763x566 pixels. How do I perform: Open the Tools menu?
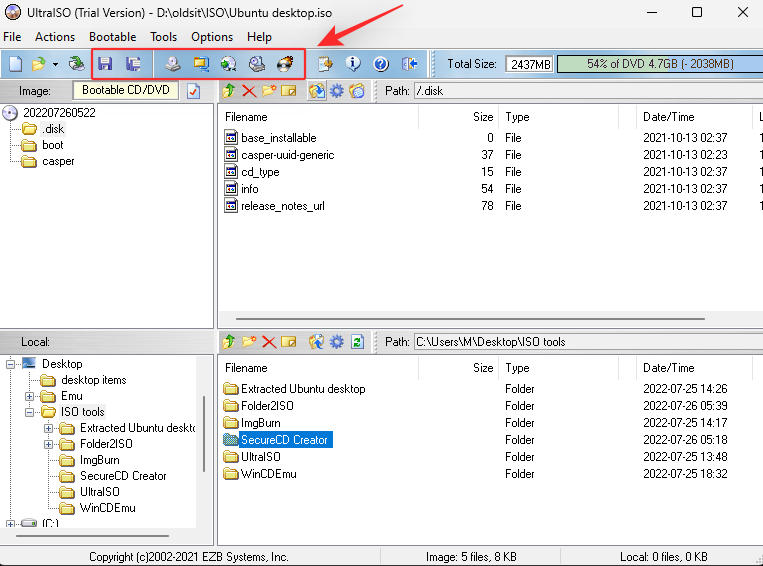pos(164,37)
